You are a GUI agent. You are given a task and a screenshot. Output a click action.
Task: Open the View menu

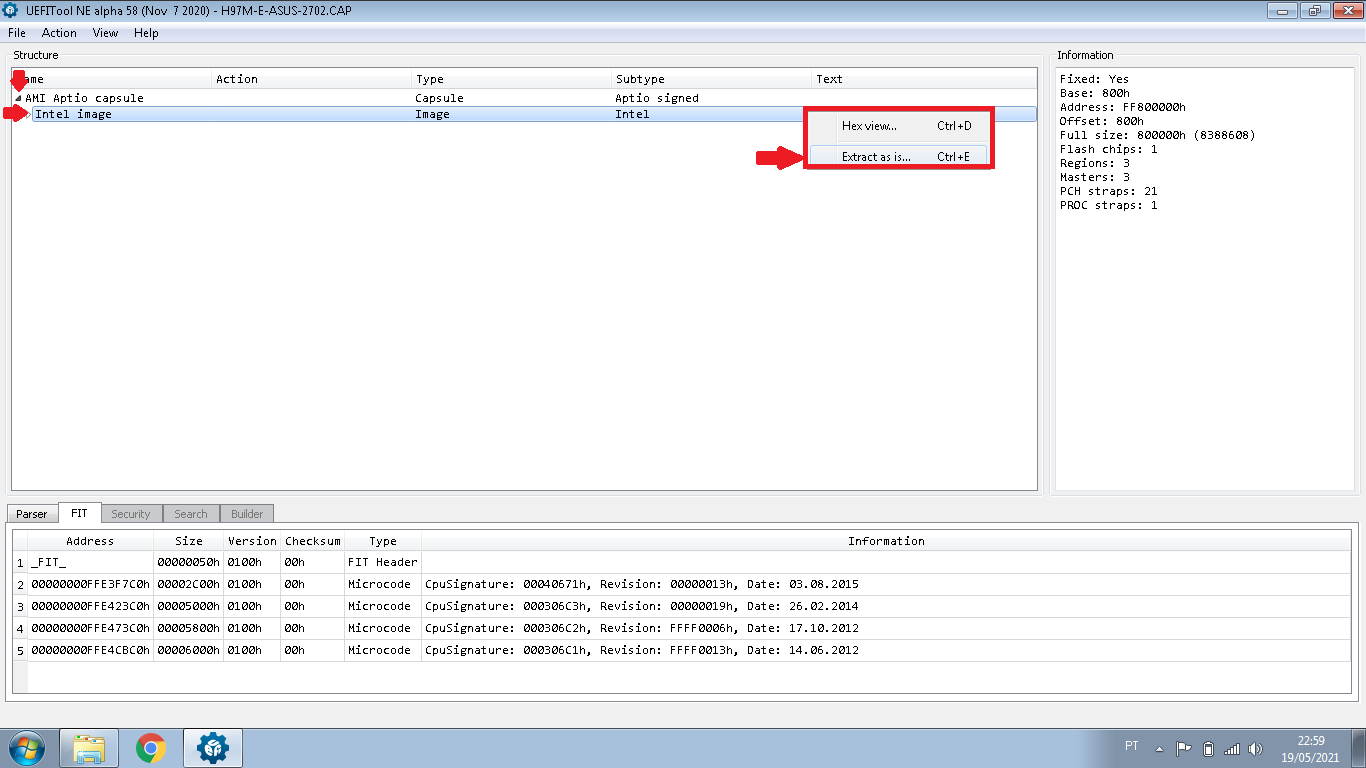click(x=105, y=33)
